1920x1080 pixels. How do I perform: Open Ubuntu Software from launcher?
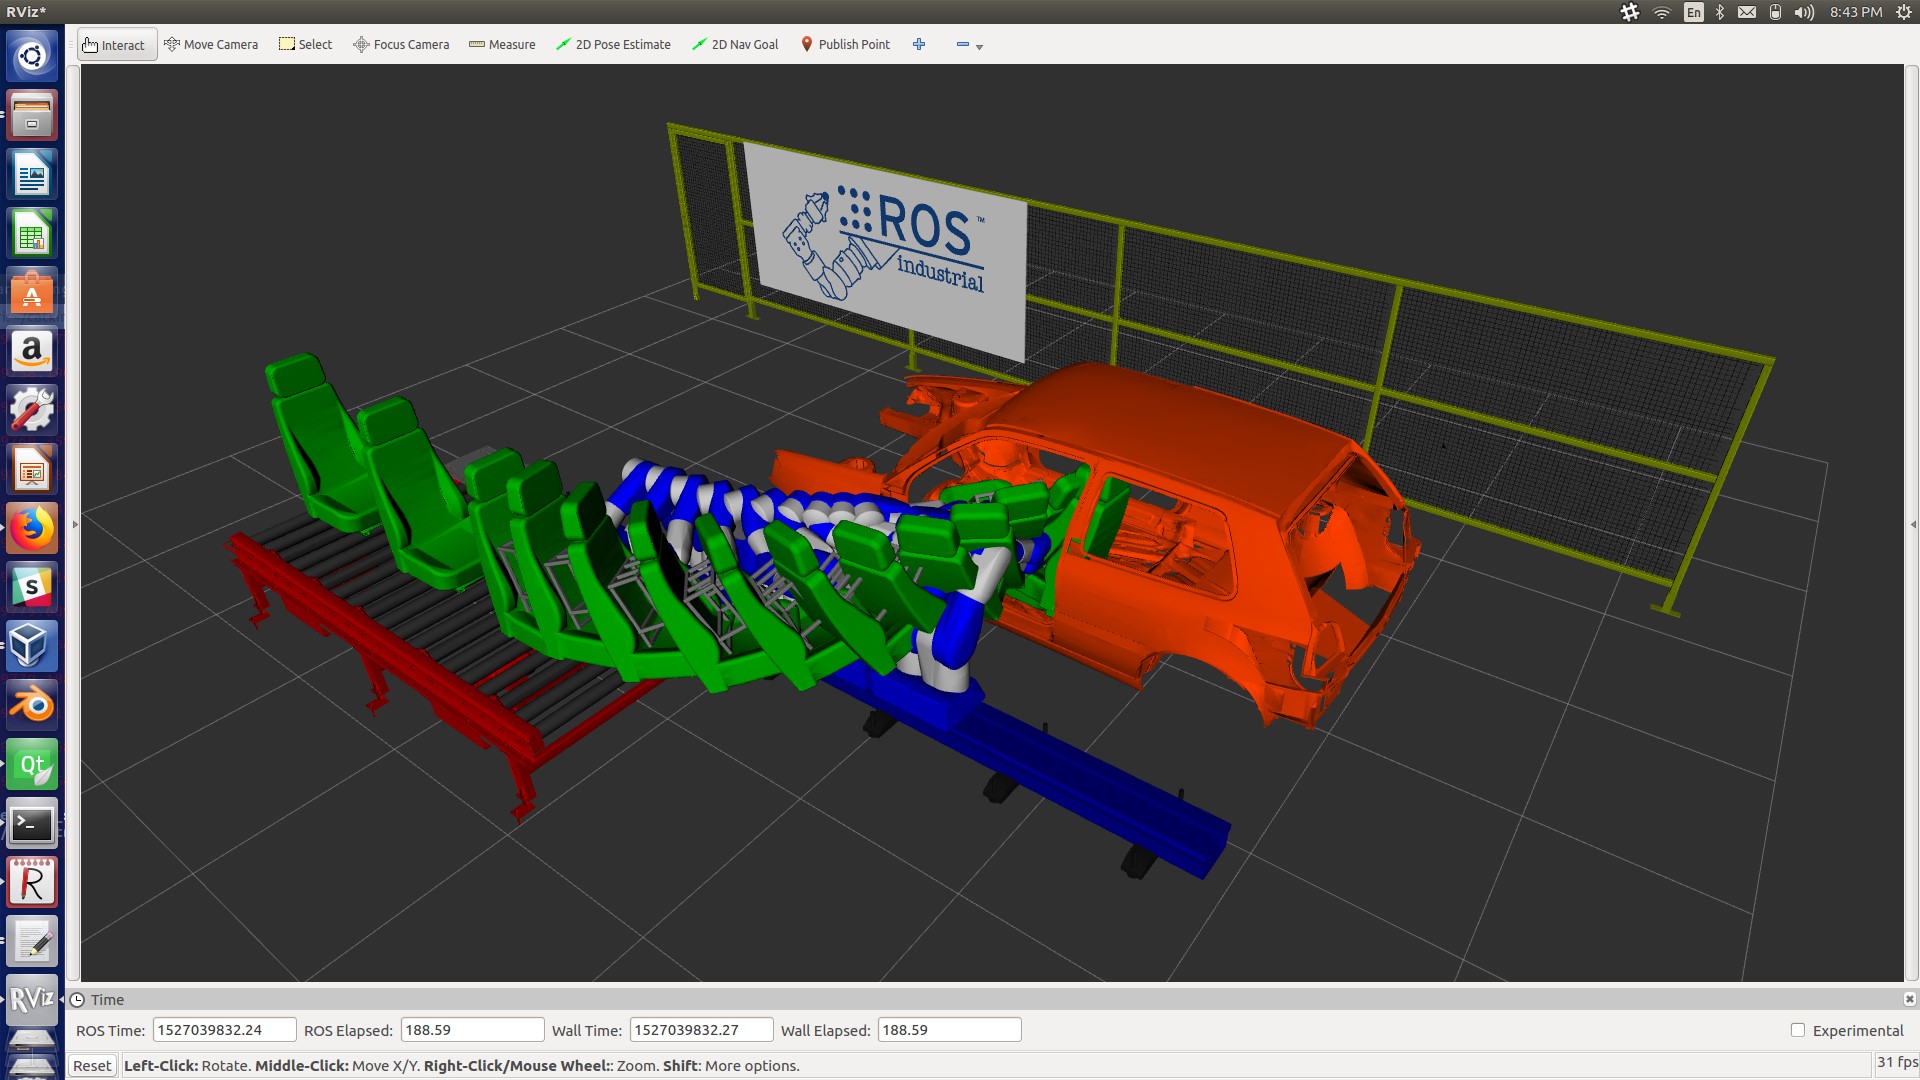32,292
